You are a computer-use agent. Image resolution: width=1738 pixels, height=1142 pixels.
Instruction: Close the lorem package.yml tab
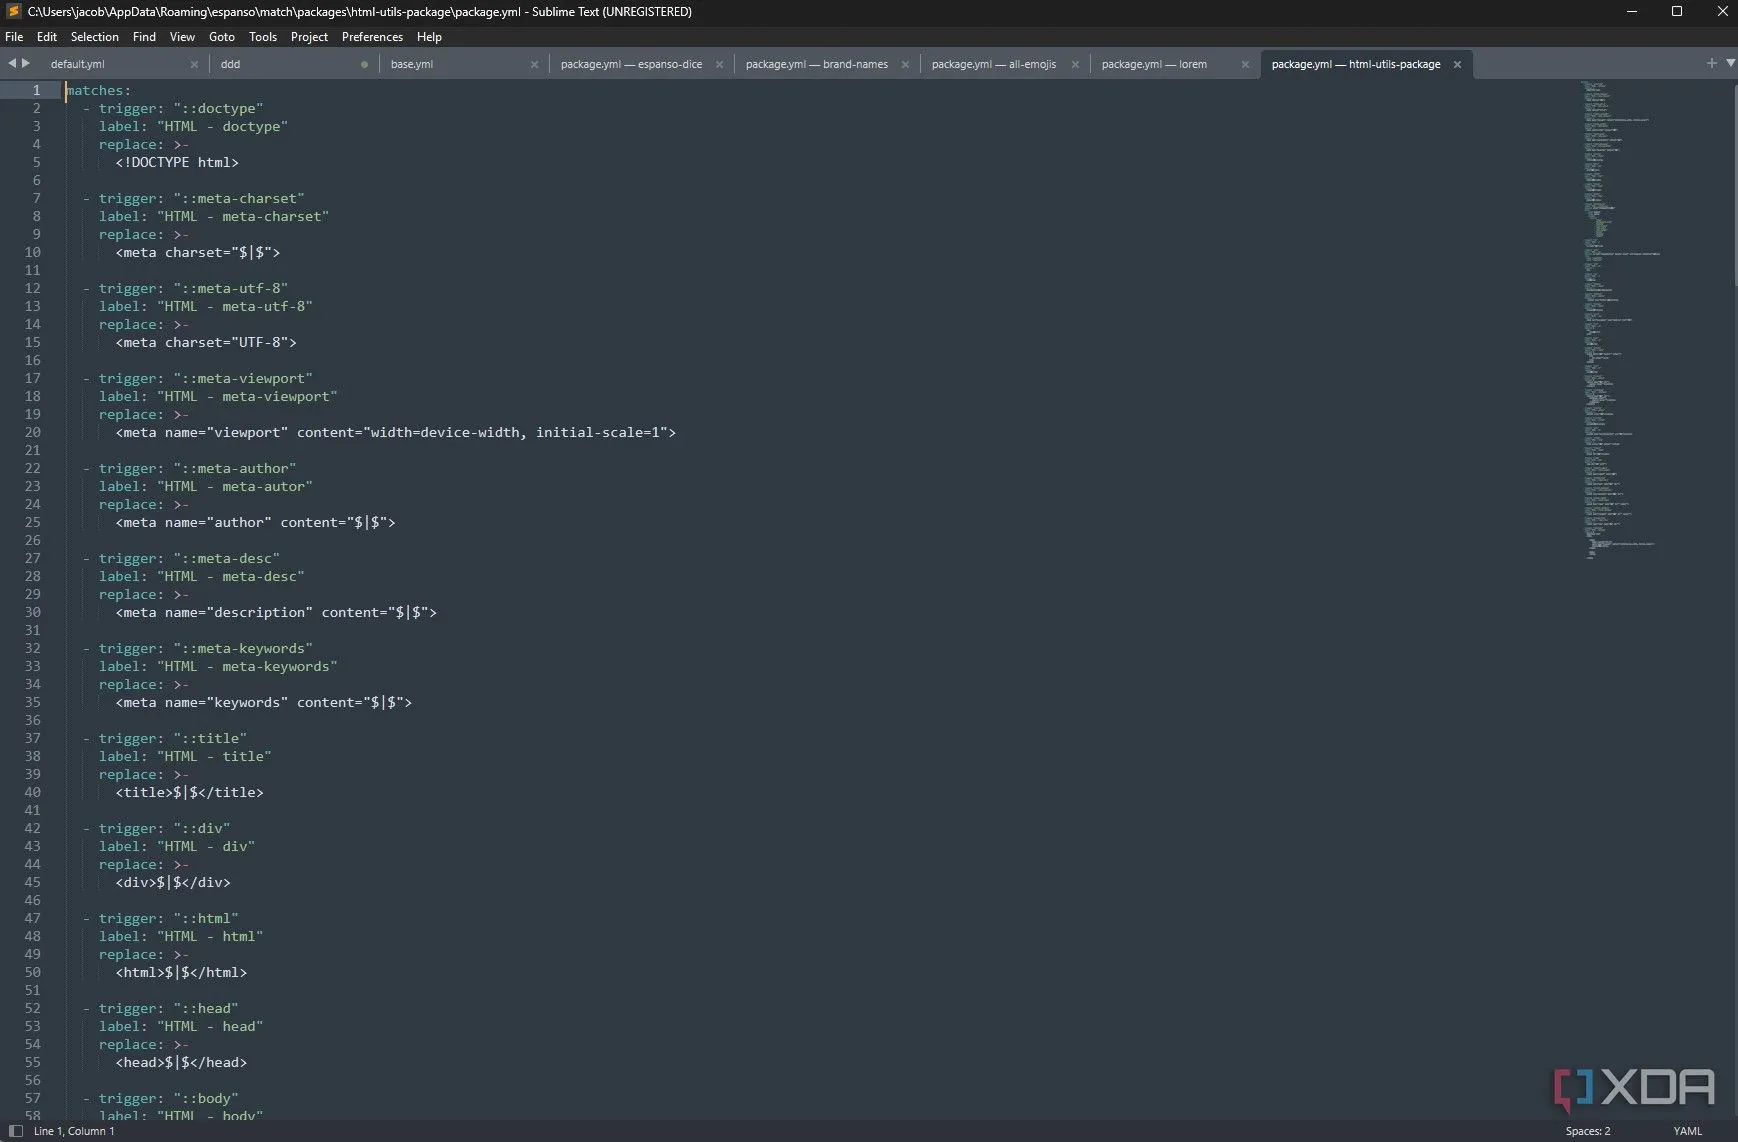[x=1245, y=64]
